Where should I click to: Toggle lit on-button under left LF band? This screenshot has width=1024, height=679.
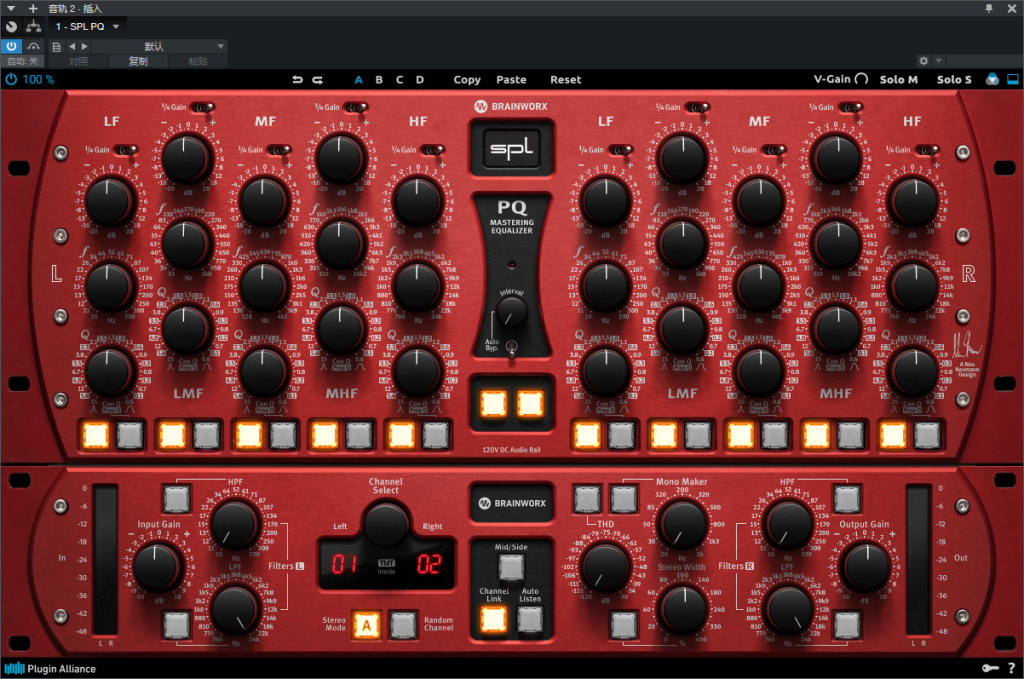click(95, 435)
